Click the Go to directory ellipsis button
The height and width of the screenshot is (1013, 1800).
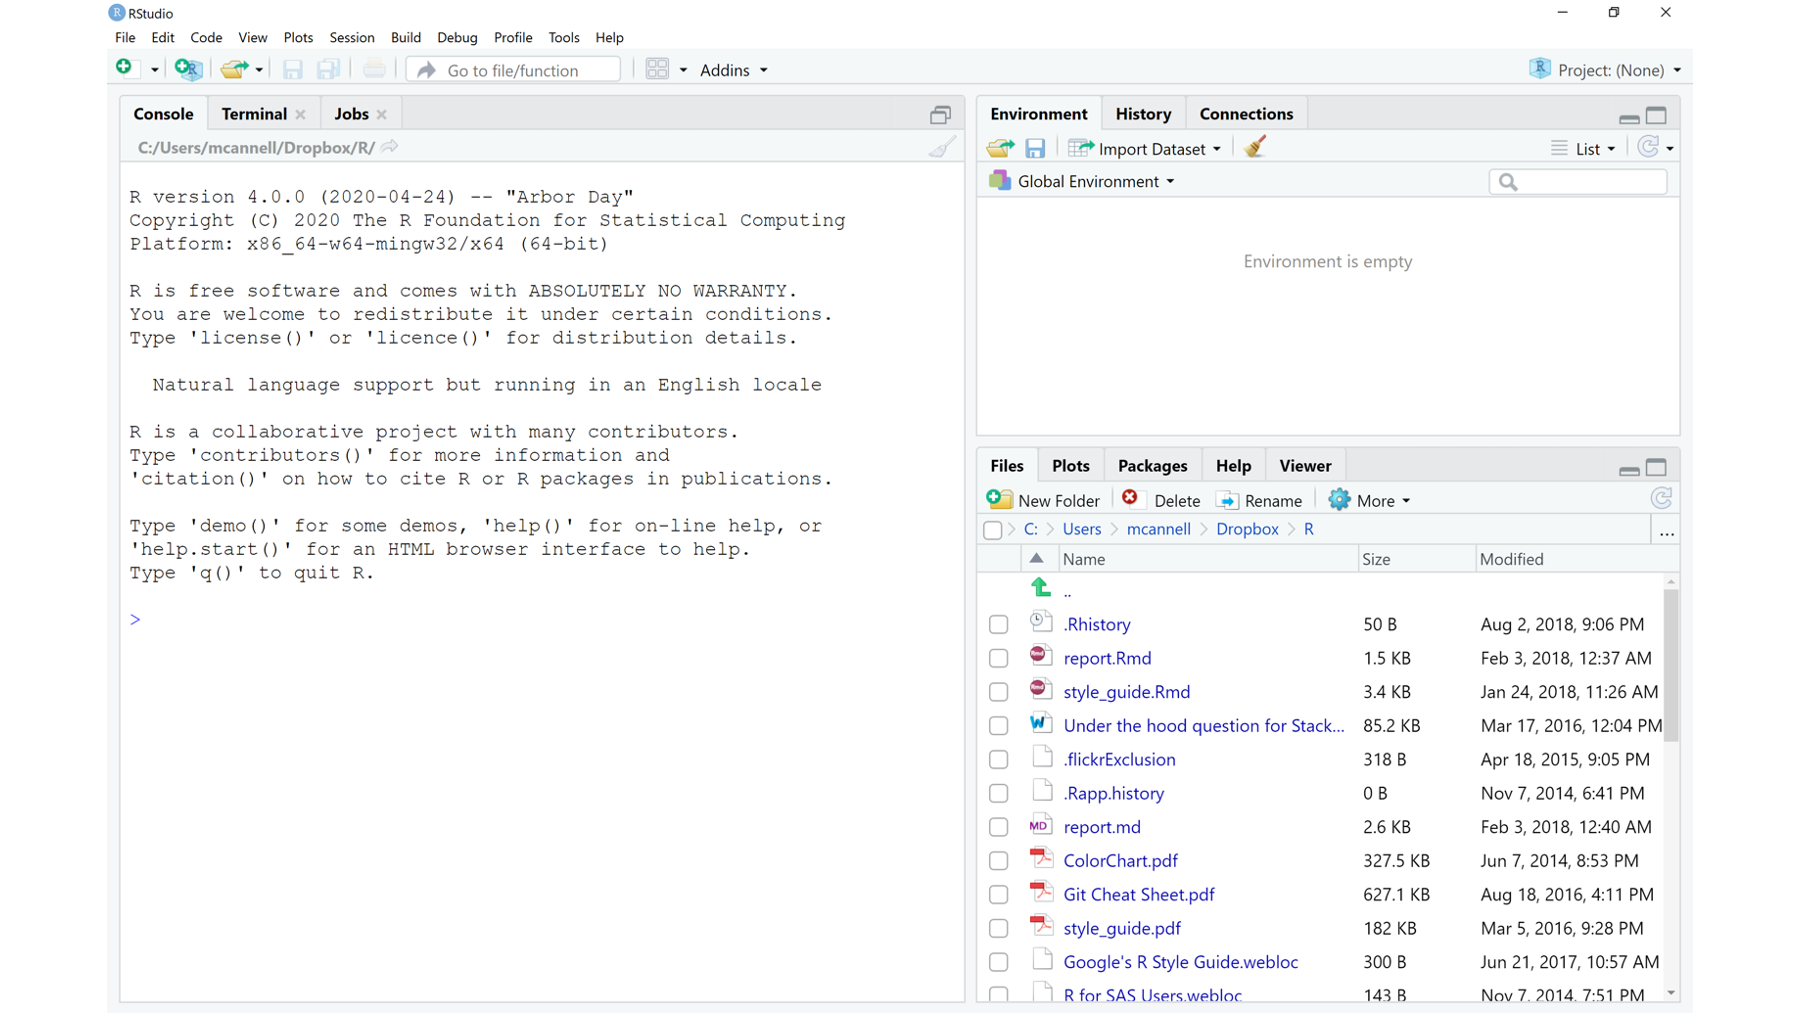1666,533
